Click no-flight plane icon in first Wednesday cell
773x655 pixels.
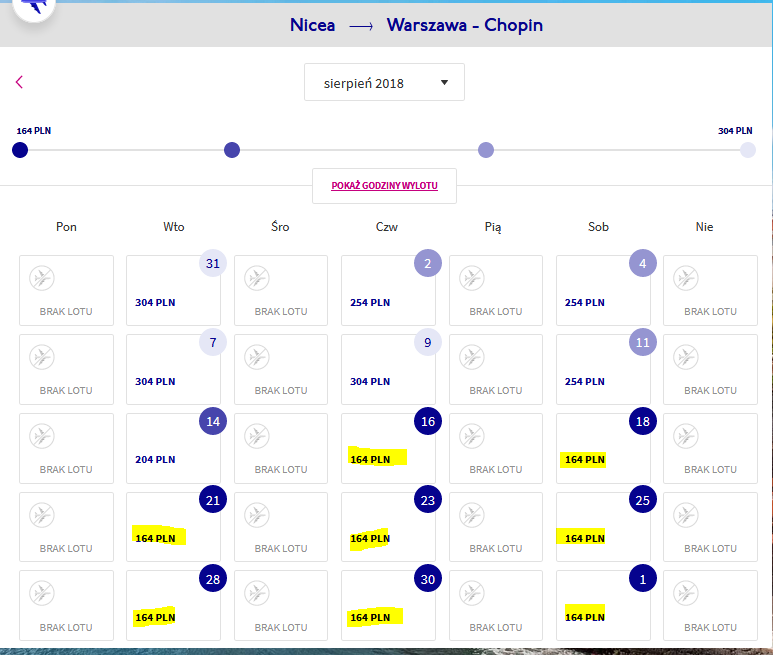257,278
